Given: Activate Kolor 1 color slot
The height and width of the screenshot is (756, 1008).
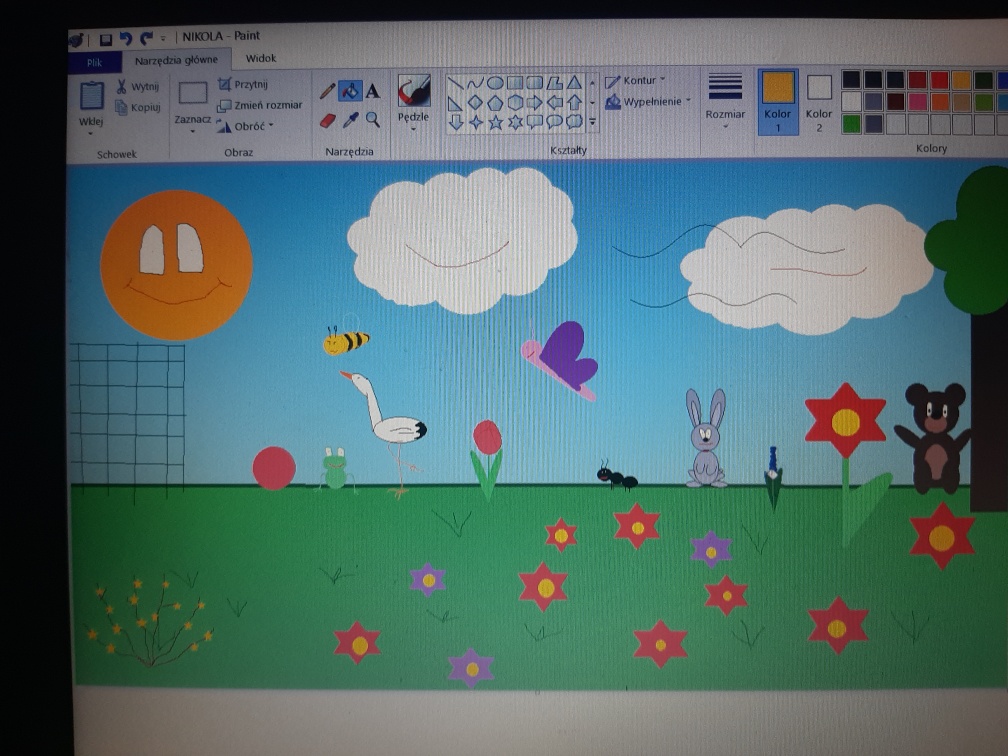Looking at the screenshot, I should click(778, 102).
